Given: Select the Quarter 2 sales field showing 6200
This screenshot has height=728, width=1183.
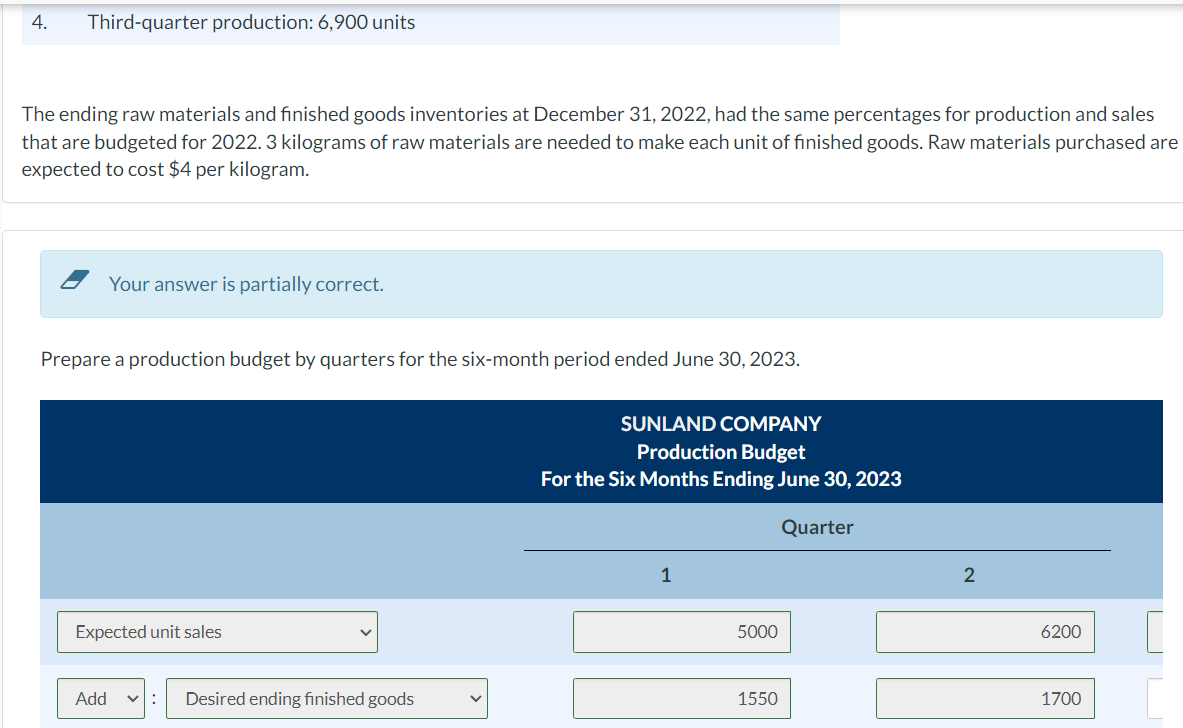Looking at the screenshot, I should pos(984,631).
